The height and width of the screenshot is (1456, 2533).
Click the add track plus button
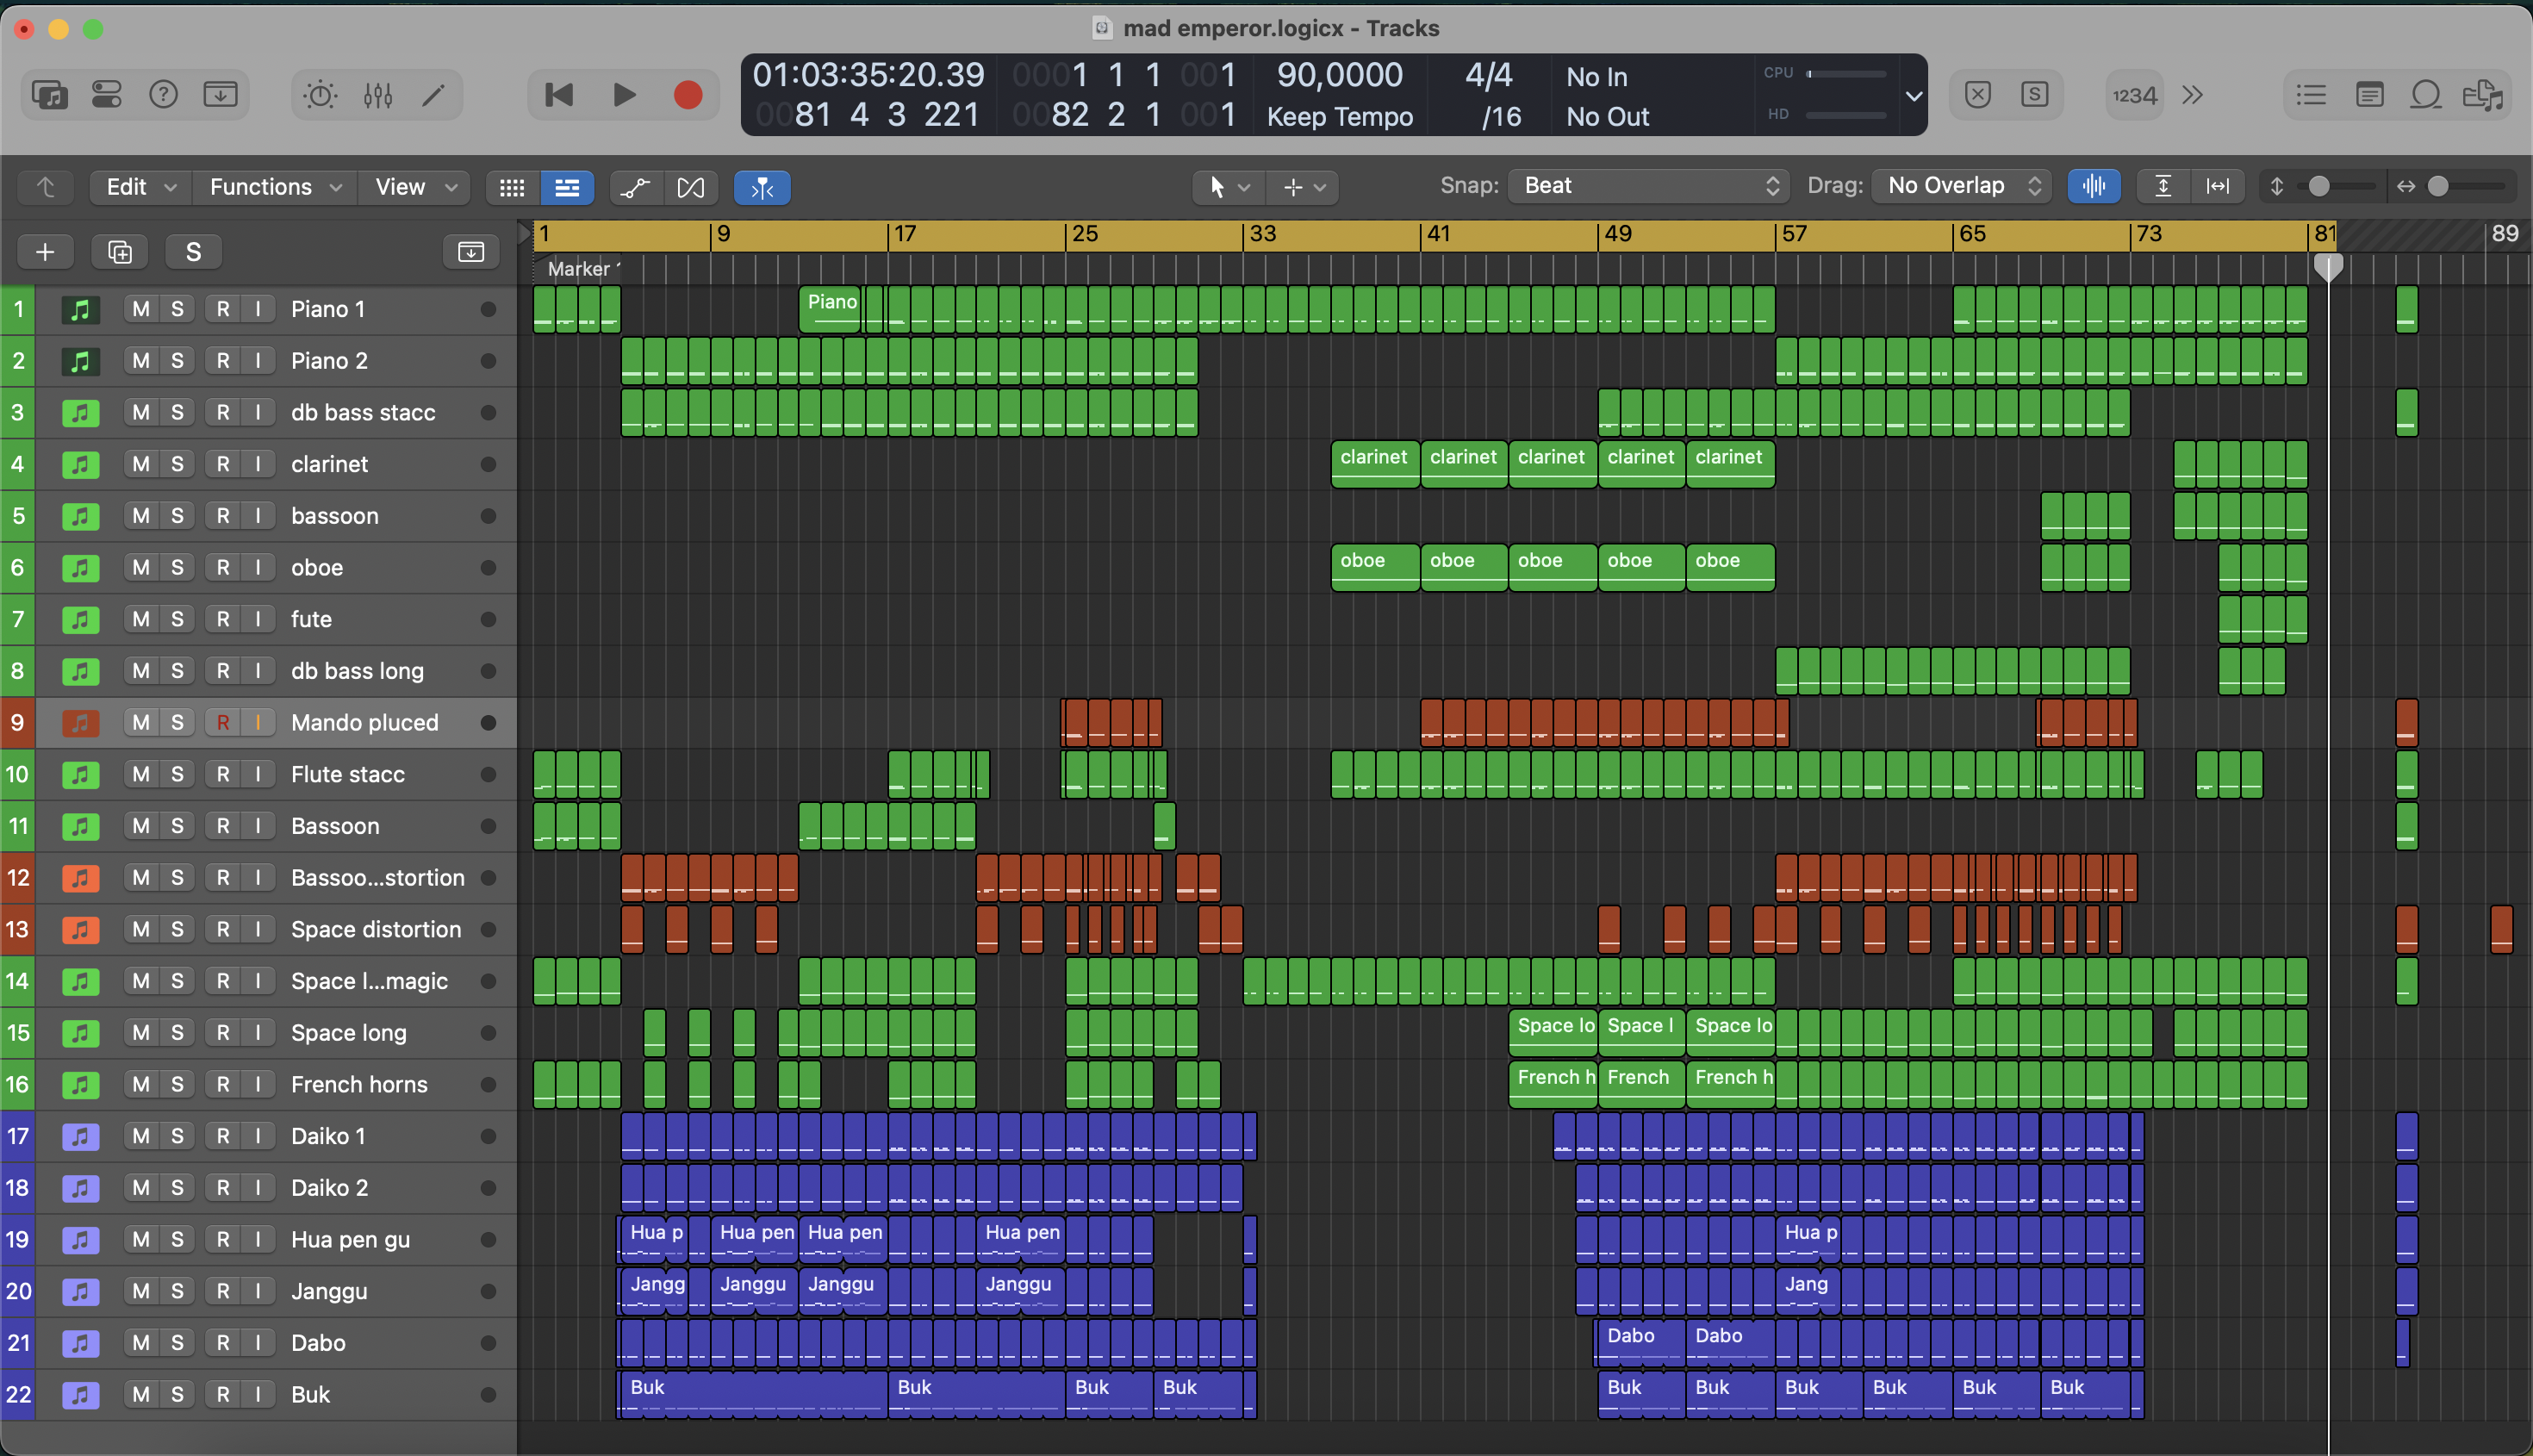click(x=45, y=252)
